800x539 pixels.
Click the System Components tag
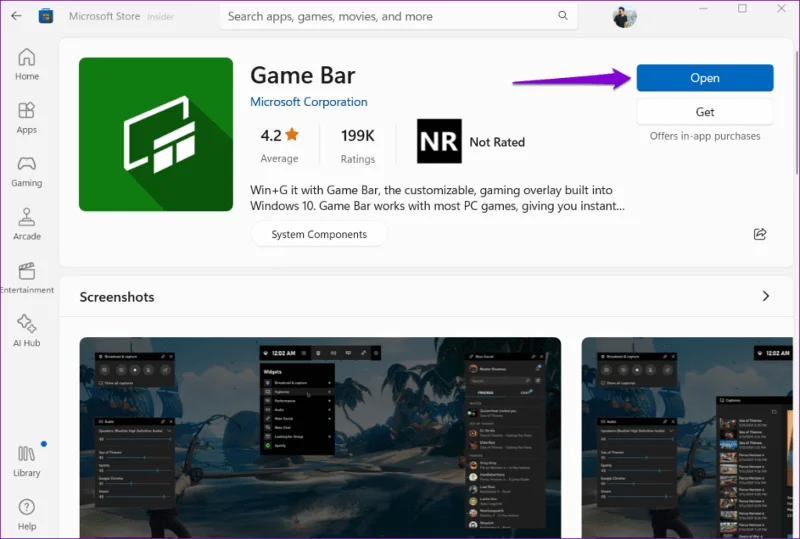[x=319, y=234]
